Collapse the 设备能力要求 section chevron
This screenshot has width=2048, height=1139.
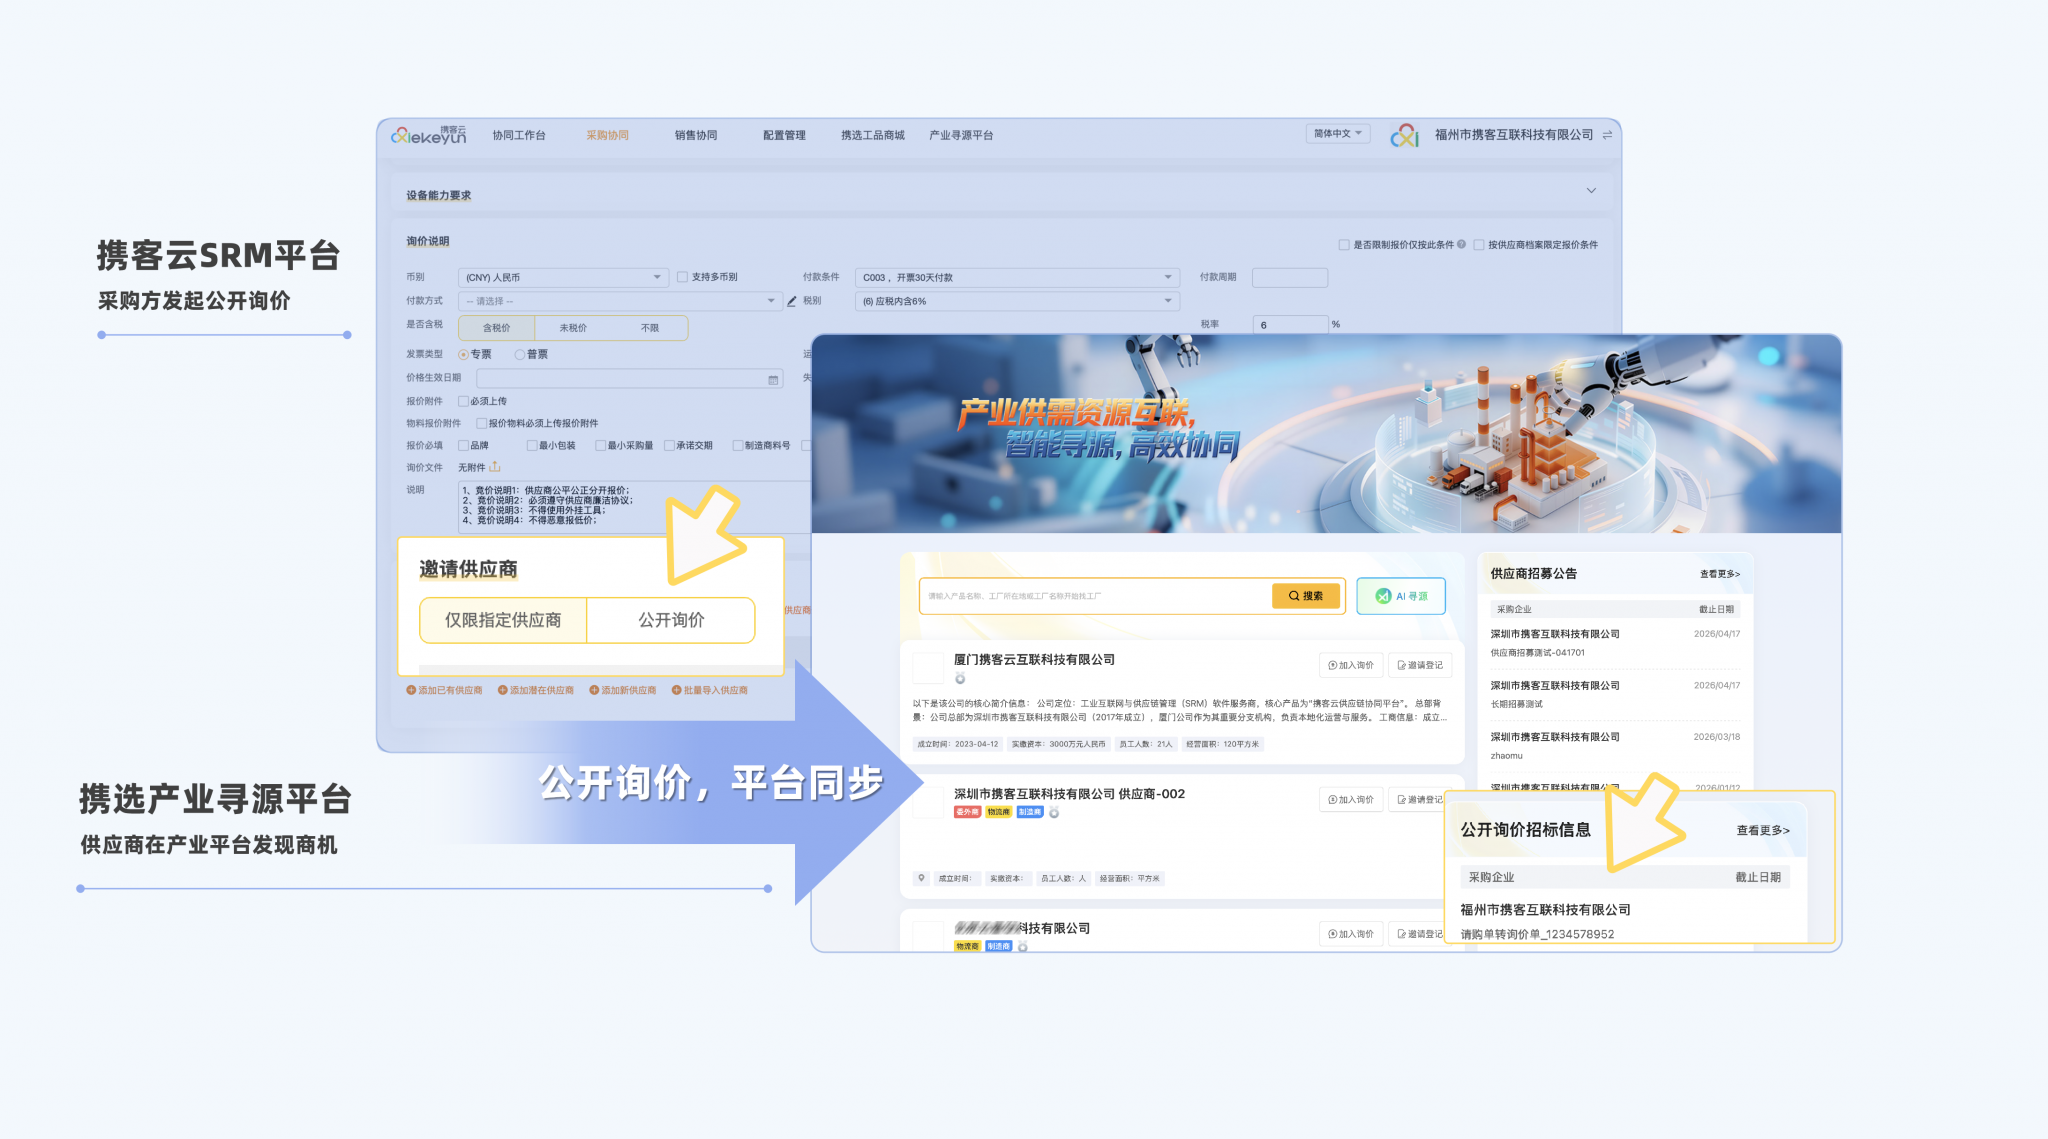coord(1591,191)
